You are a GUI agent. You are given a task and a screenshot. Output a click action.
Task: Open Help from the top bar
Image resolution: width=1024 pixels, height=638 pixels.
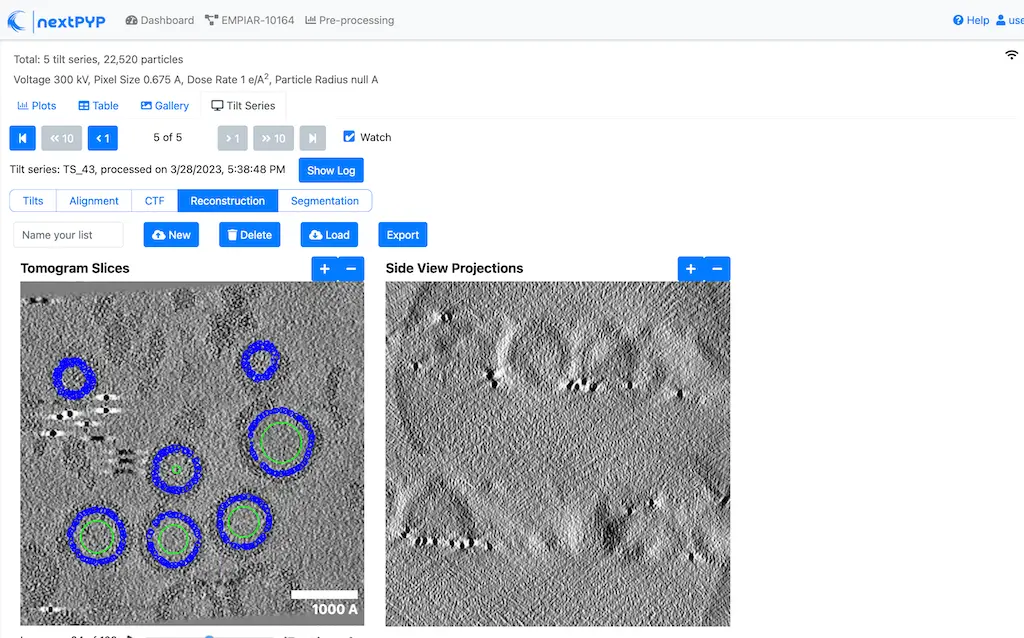[970, 19]
